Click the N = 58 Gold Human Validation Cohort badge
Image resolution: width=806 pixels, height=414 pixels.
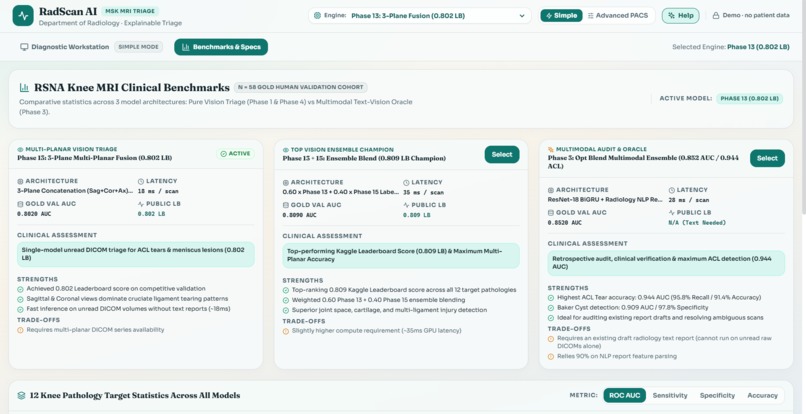(301, 87)
